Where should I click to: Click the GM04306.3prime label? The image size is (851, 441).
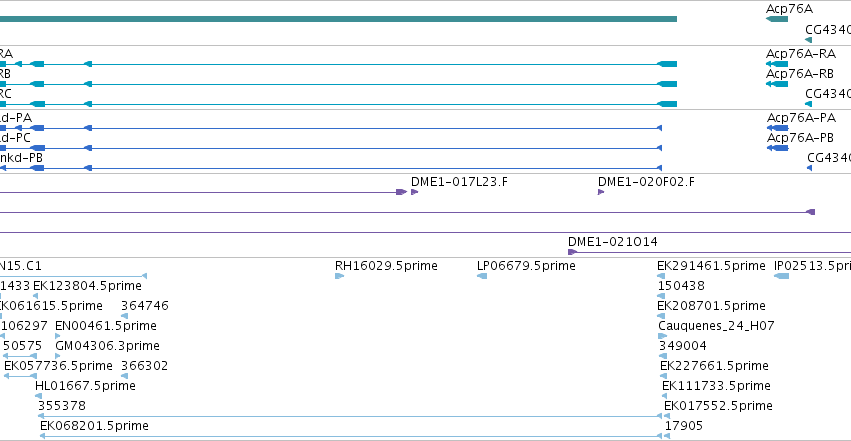(107, 346)
